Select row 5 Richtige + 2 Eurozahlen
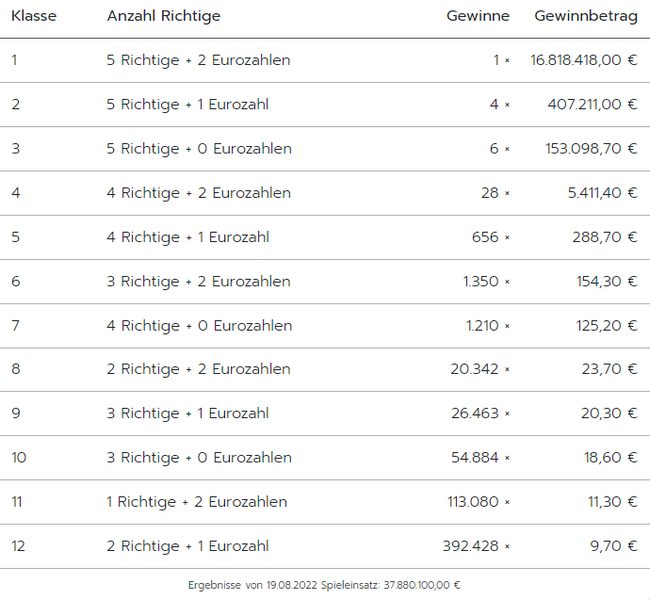 pos(325,61)
